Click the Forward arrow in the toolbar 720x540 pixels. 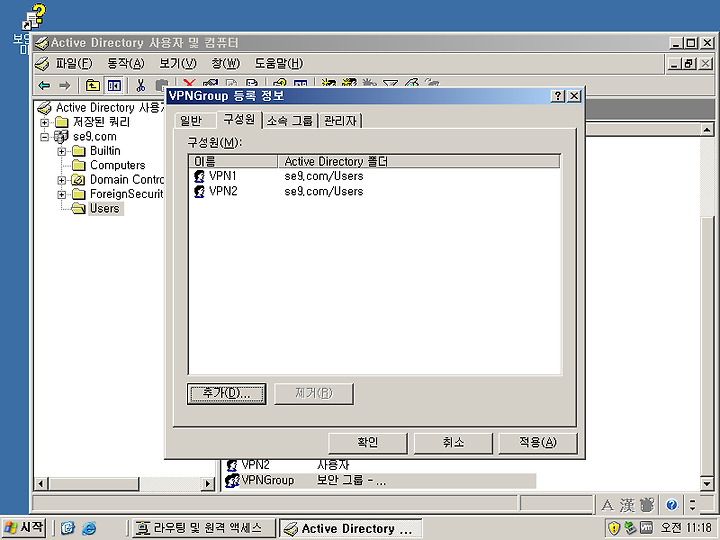(x=65, y=85)
